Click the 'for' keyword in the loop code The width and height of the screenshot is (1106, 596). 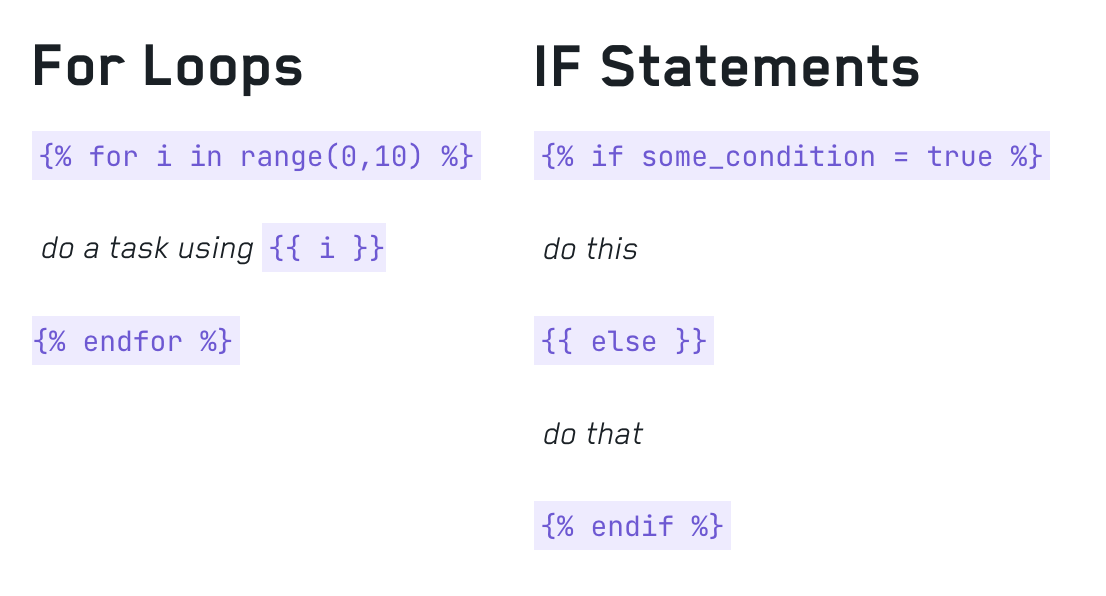point(113,156)
